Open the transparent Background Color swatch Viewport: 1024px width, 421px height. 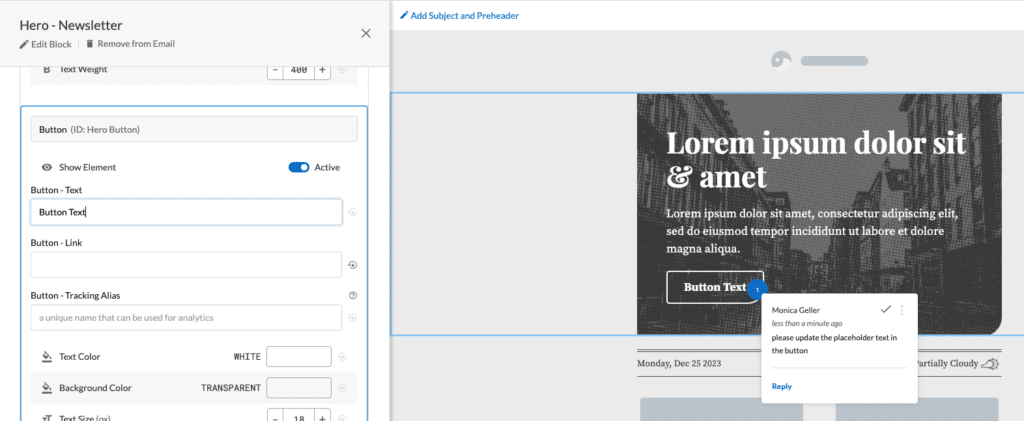coord(298,388)
